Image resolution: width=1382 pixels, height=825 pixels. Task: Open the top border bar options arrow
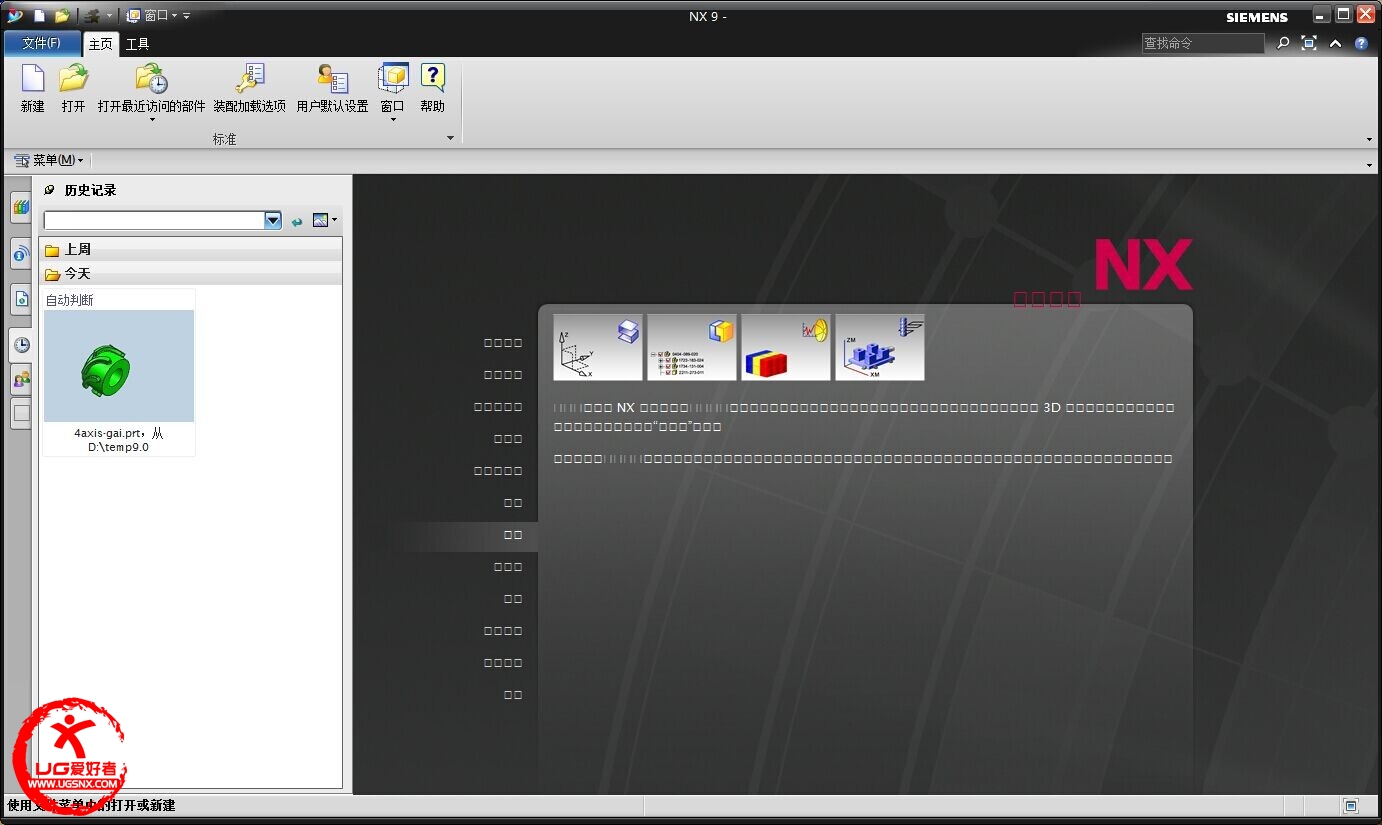click(x=1369, y=164)
